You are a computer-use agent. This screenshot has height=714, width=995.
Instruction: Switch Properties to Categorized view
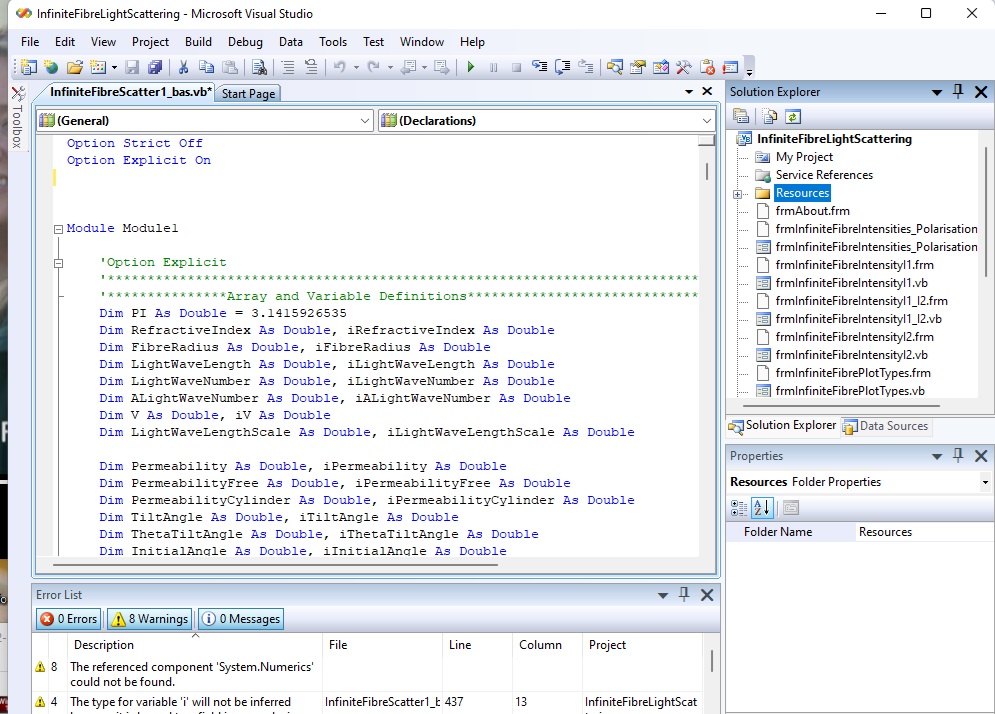point(739,507)
